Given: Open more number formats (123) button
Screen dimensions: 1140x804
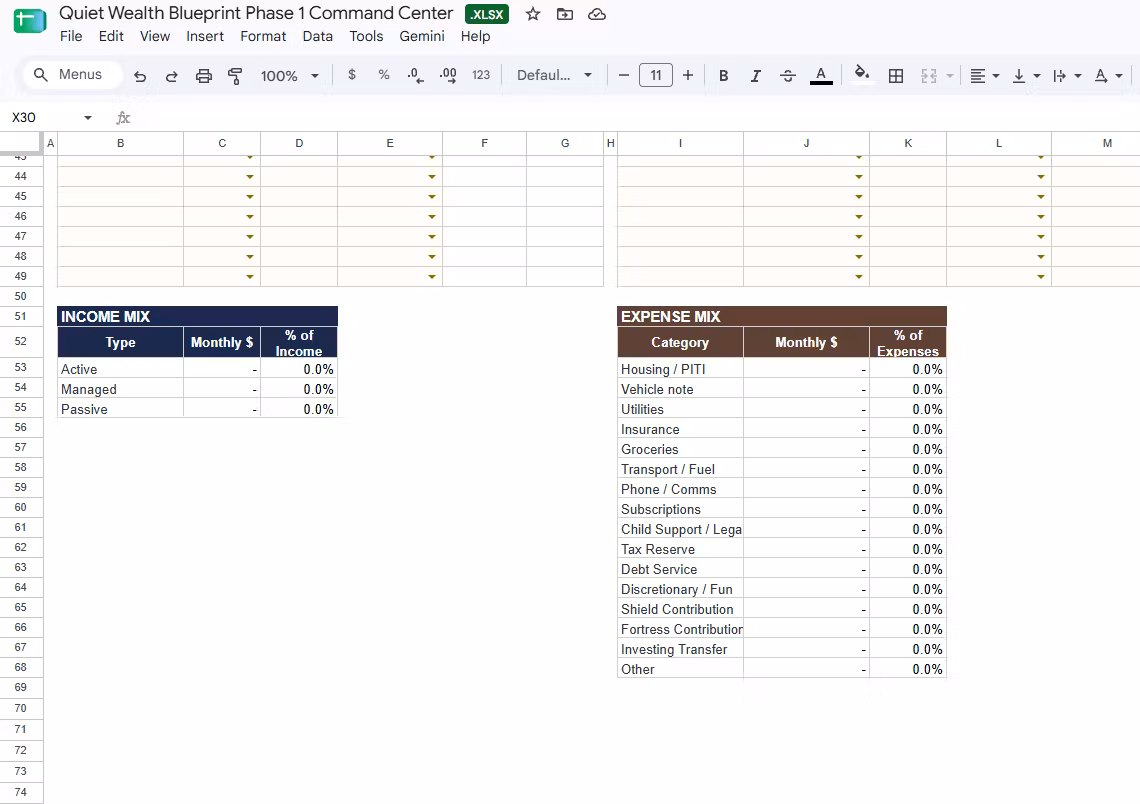Looking at the screenshot, I should pos(481,75).
